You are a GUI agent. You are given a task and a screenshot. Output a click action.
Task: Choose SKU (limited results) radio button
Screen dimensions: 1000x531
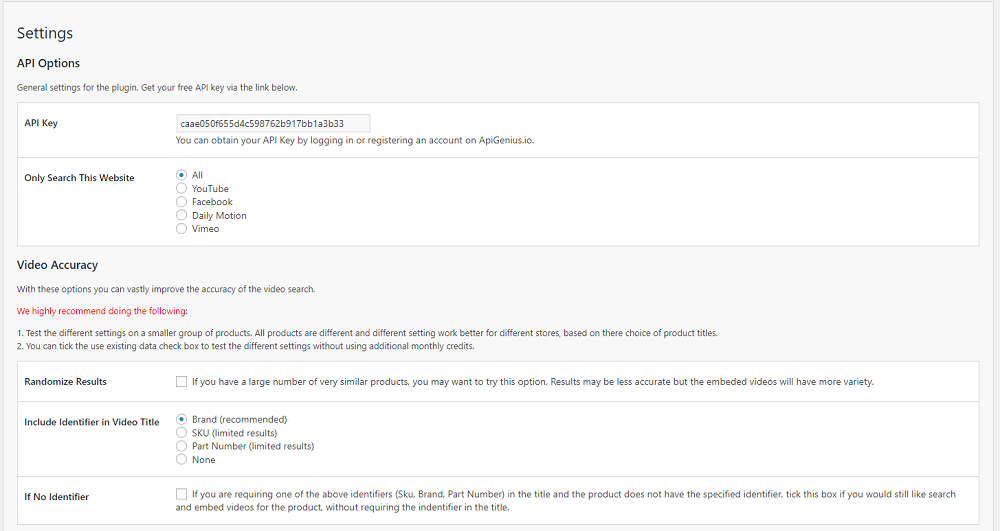(x=181, y=433)
